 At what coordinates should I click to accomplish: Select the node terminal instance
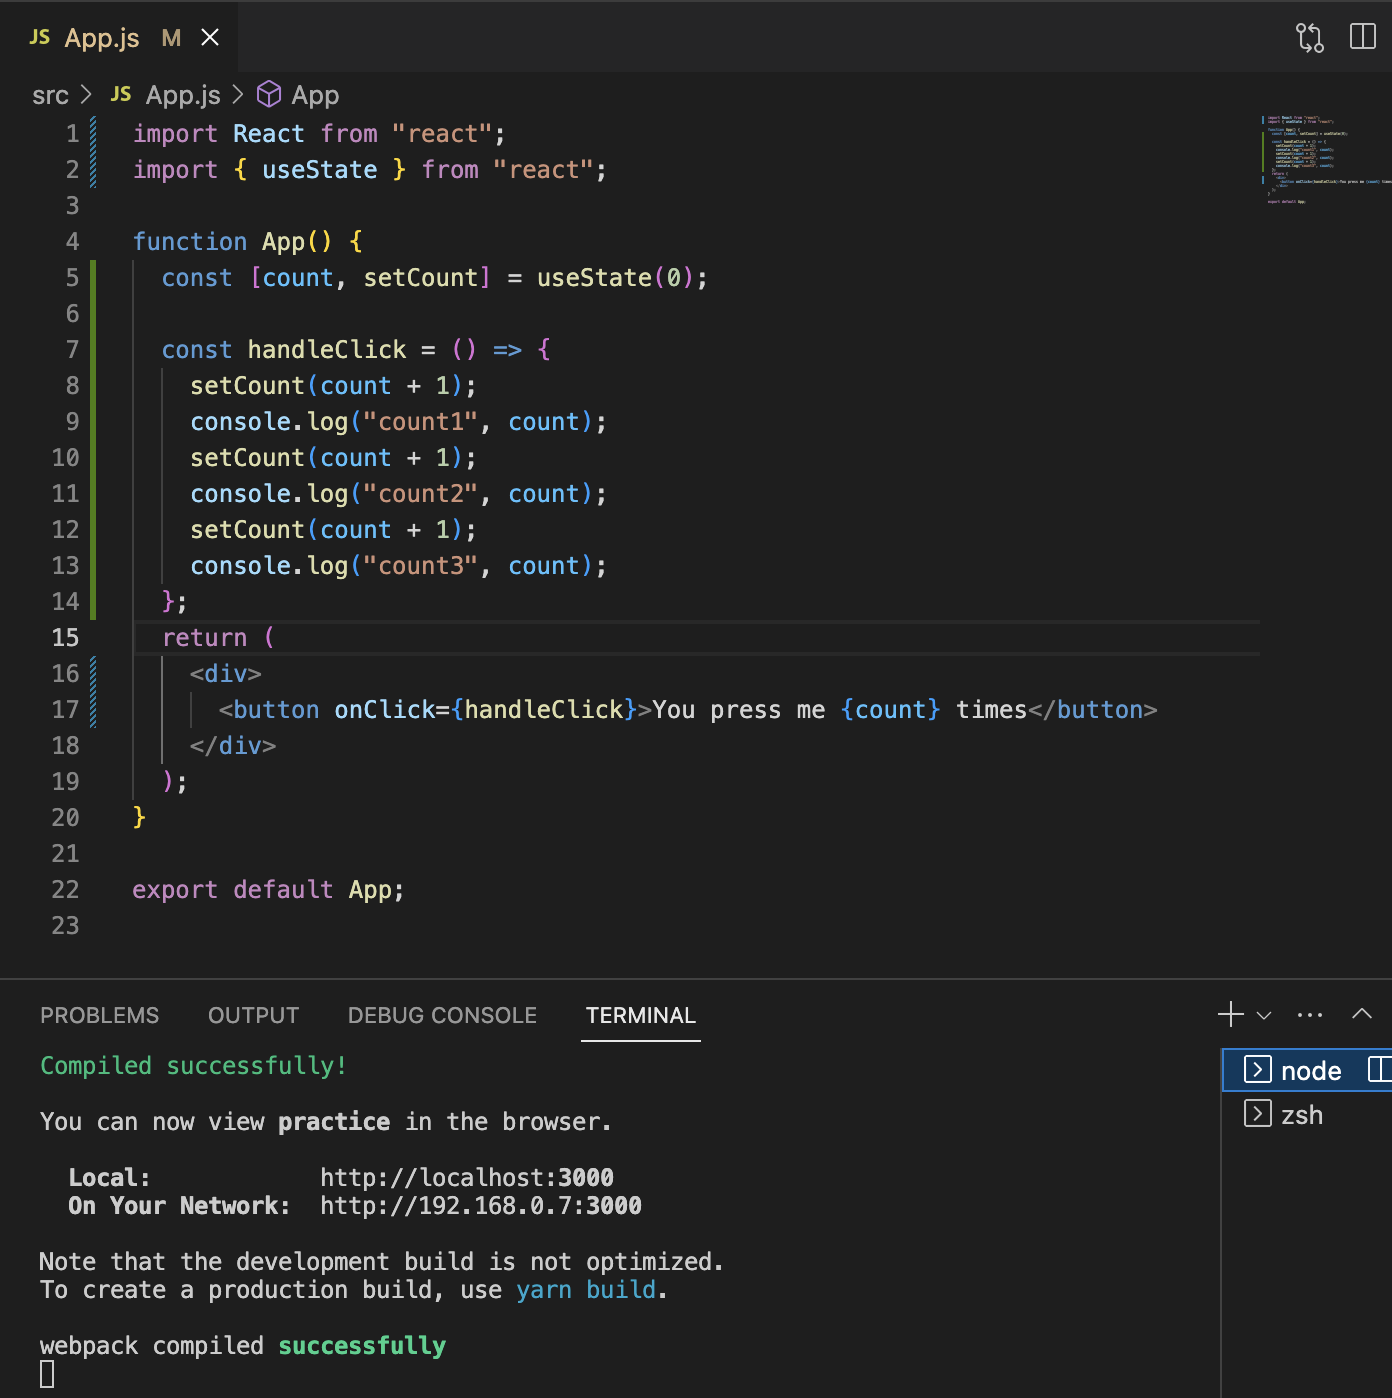coord(1308,1070)
